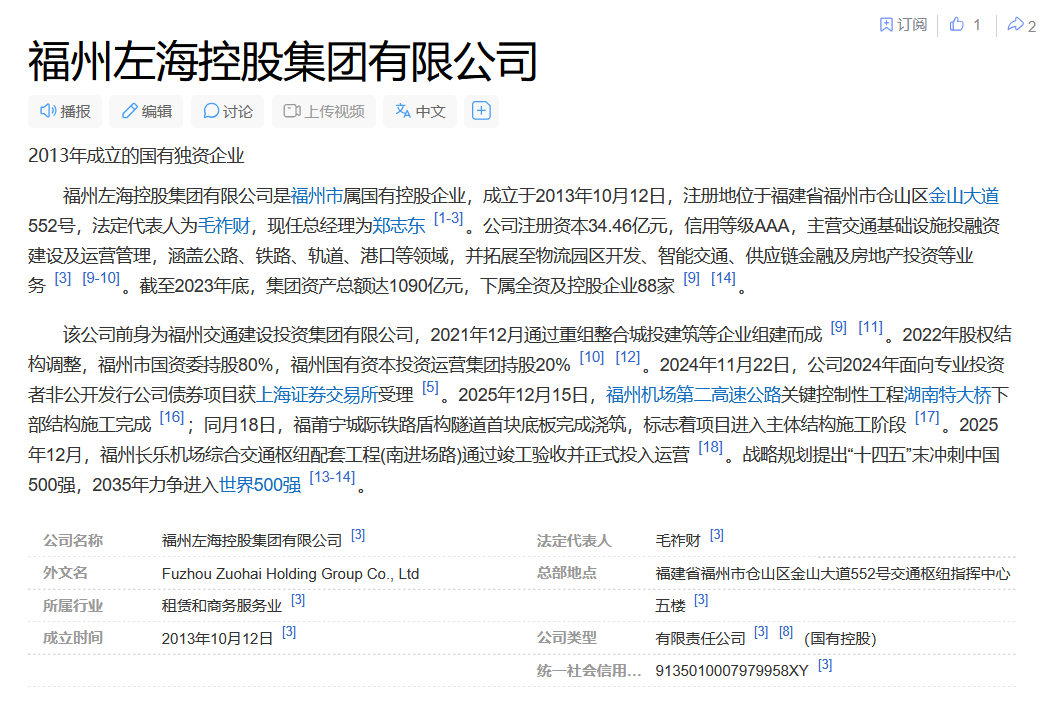Click the thumbs-up like icon

(958, 25)
